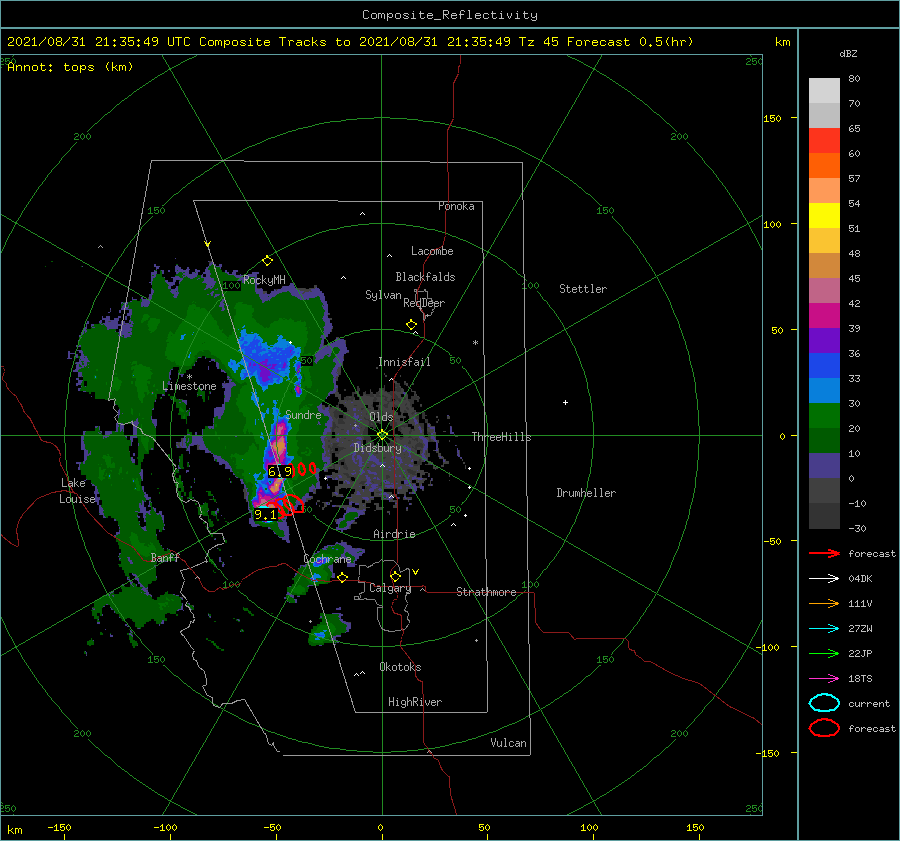Click the Cochrane label
This screenshot has height=841, width=900.
(x=327, y=559)
